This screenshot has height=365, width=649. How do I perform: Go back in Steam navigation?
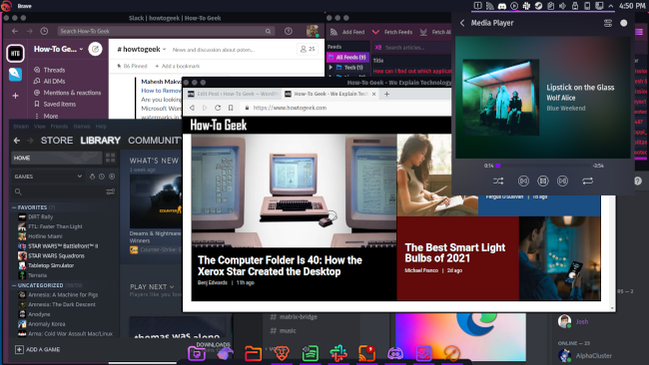click(x=17, y=141)
